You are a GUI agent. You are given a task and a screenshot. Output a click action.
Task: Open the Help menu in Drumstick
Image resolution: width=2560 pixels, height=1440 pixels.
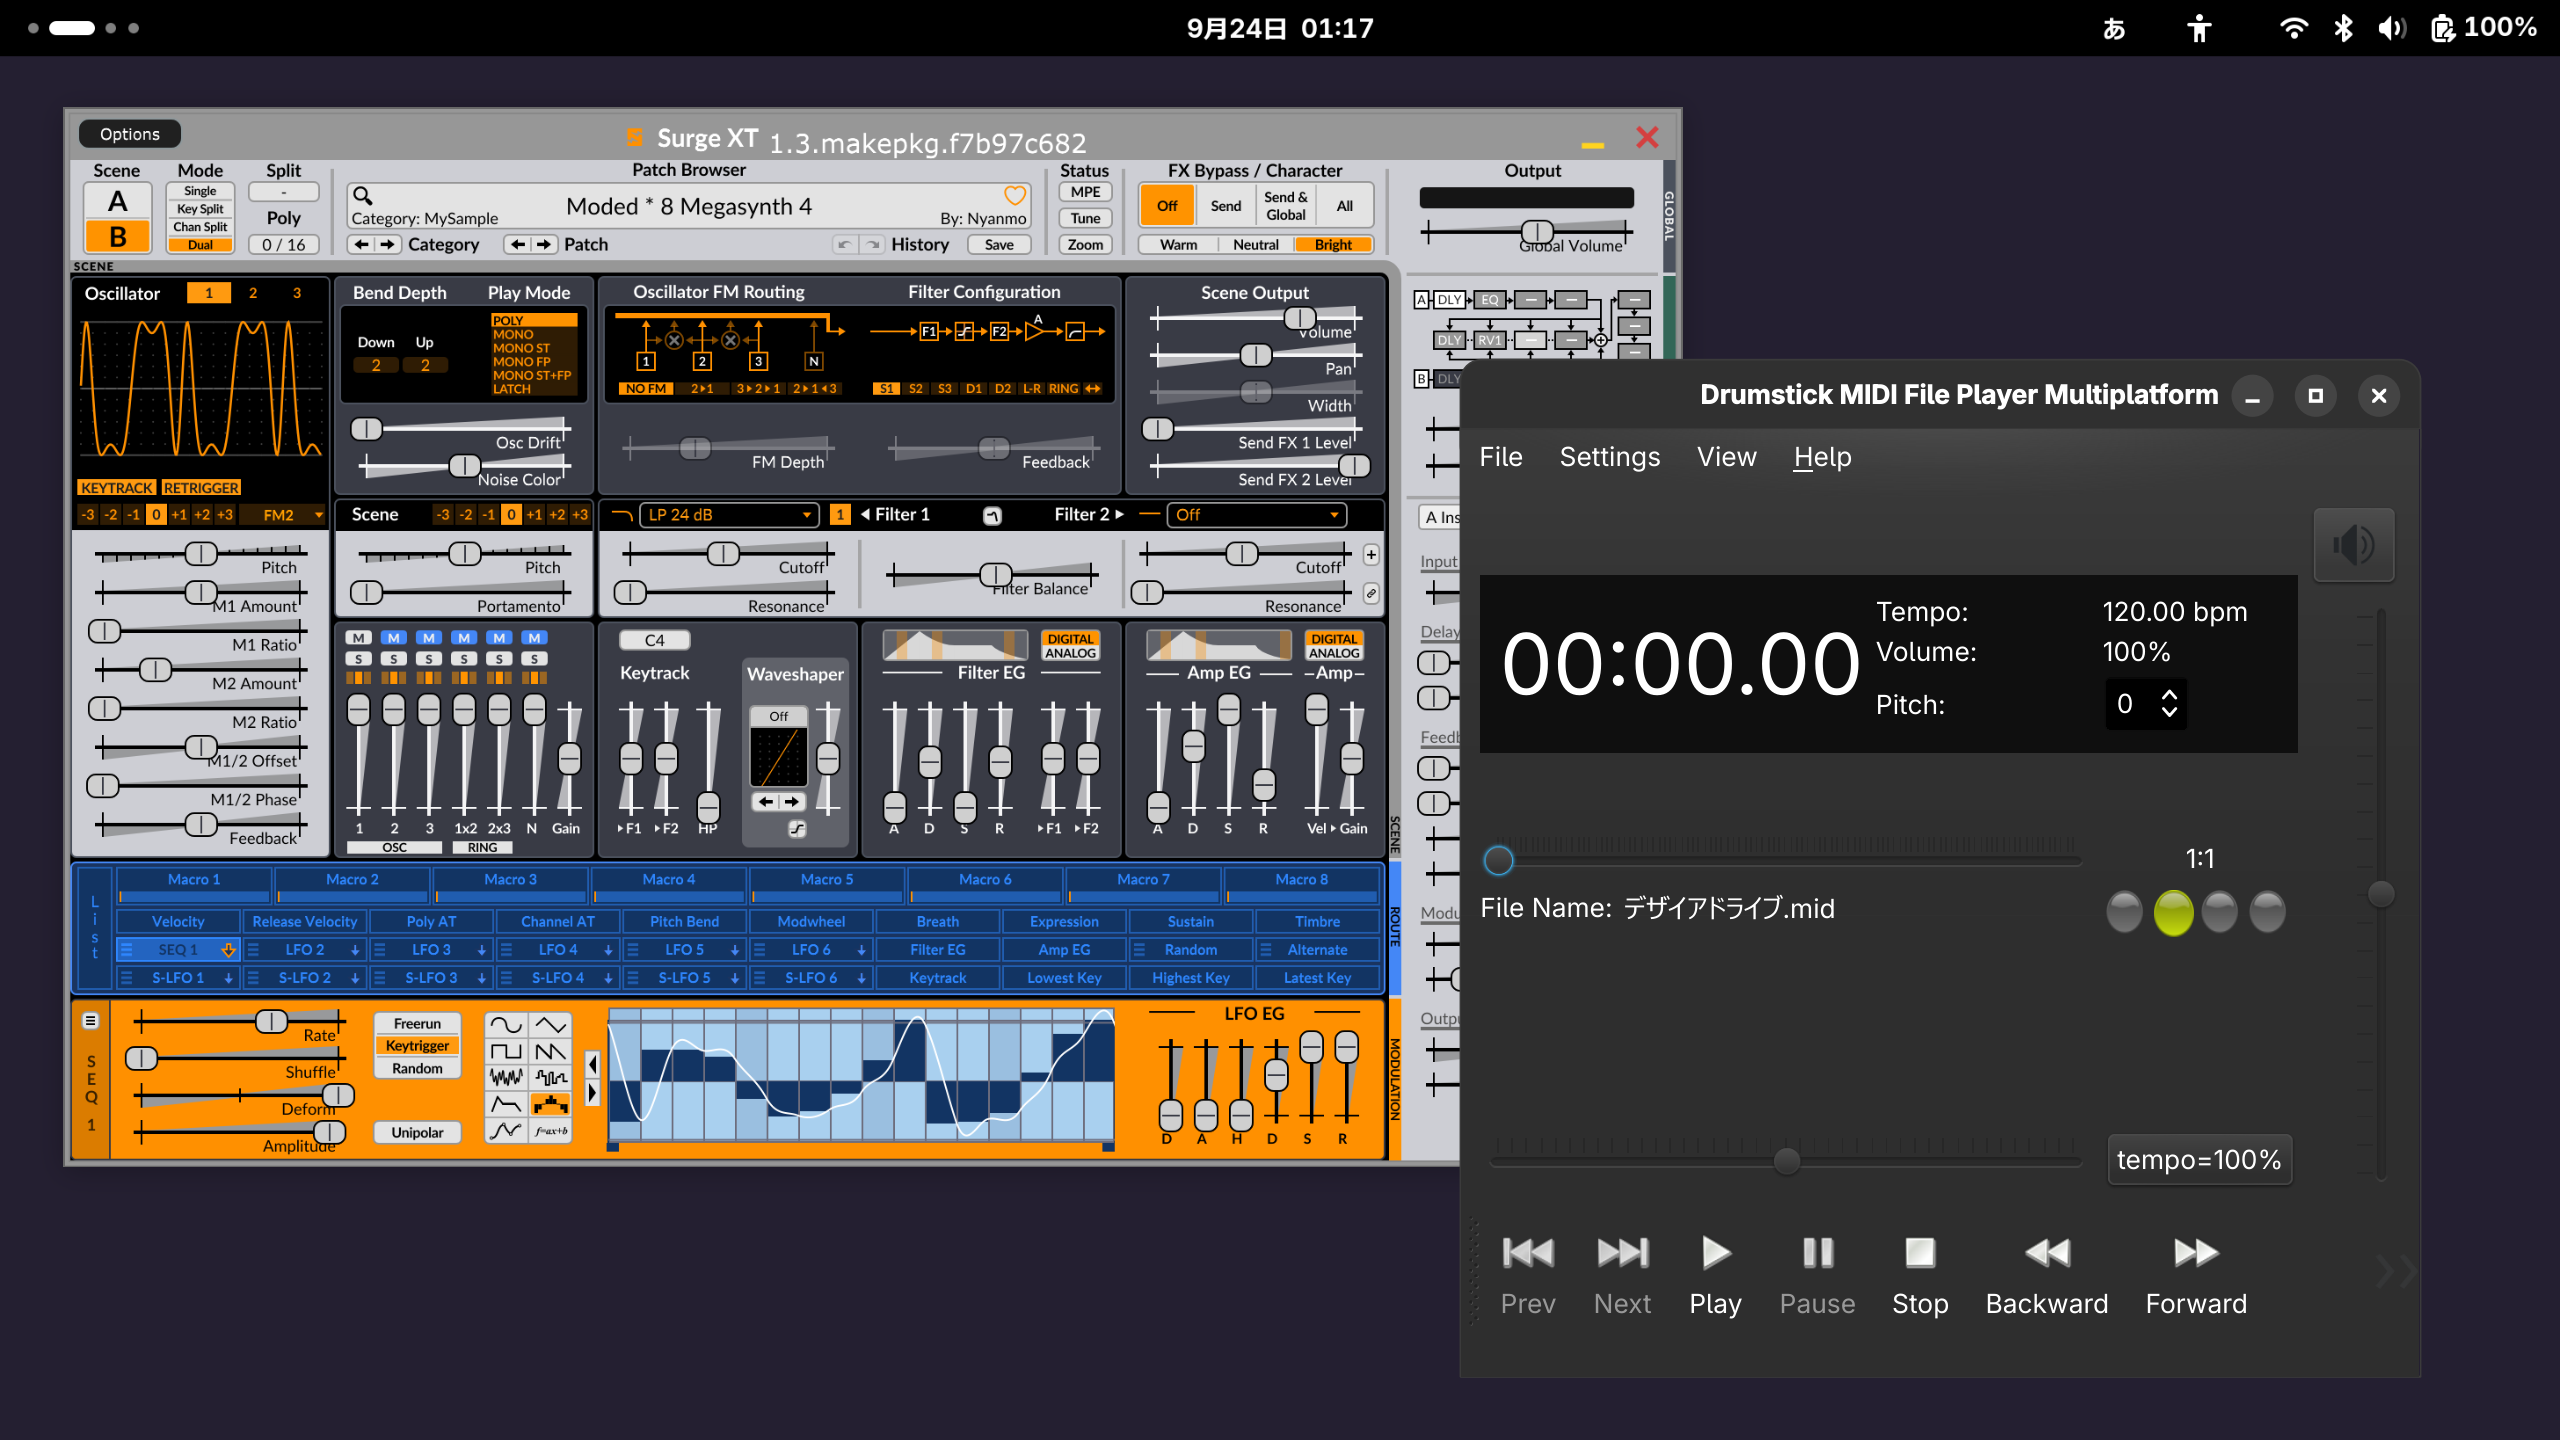point(1822,457)
